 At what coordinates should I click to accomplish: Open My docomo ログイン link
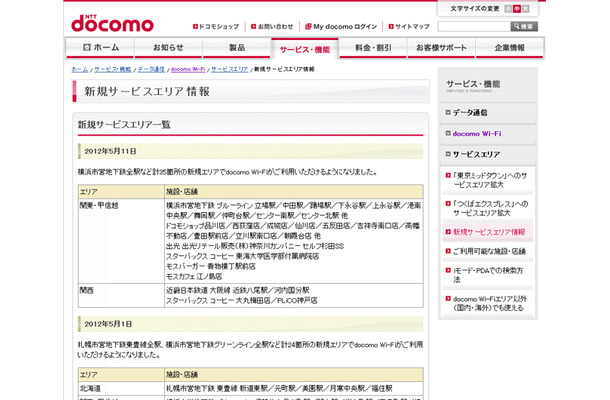click(x=341, y=26)
